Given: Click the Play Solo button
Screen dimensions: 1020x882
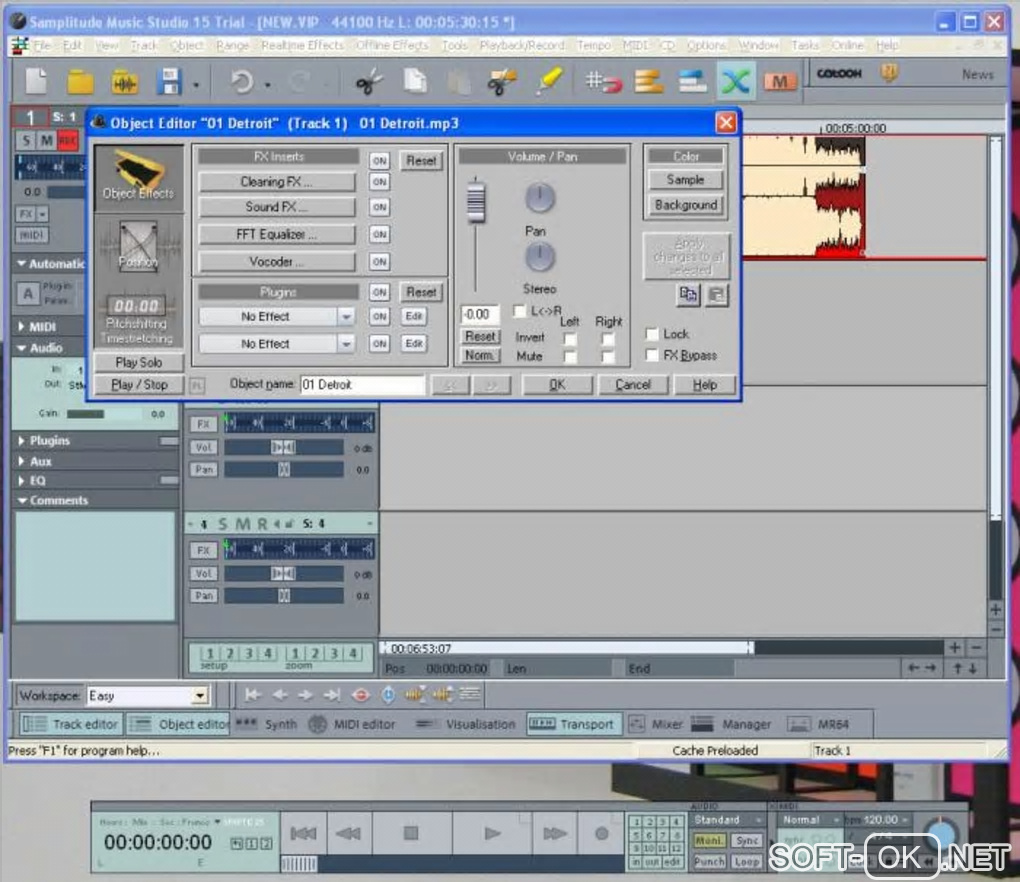Looking at the screenshot, I should (139, 362).
